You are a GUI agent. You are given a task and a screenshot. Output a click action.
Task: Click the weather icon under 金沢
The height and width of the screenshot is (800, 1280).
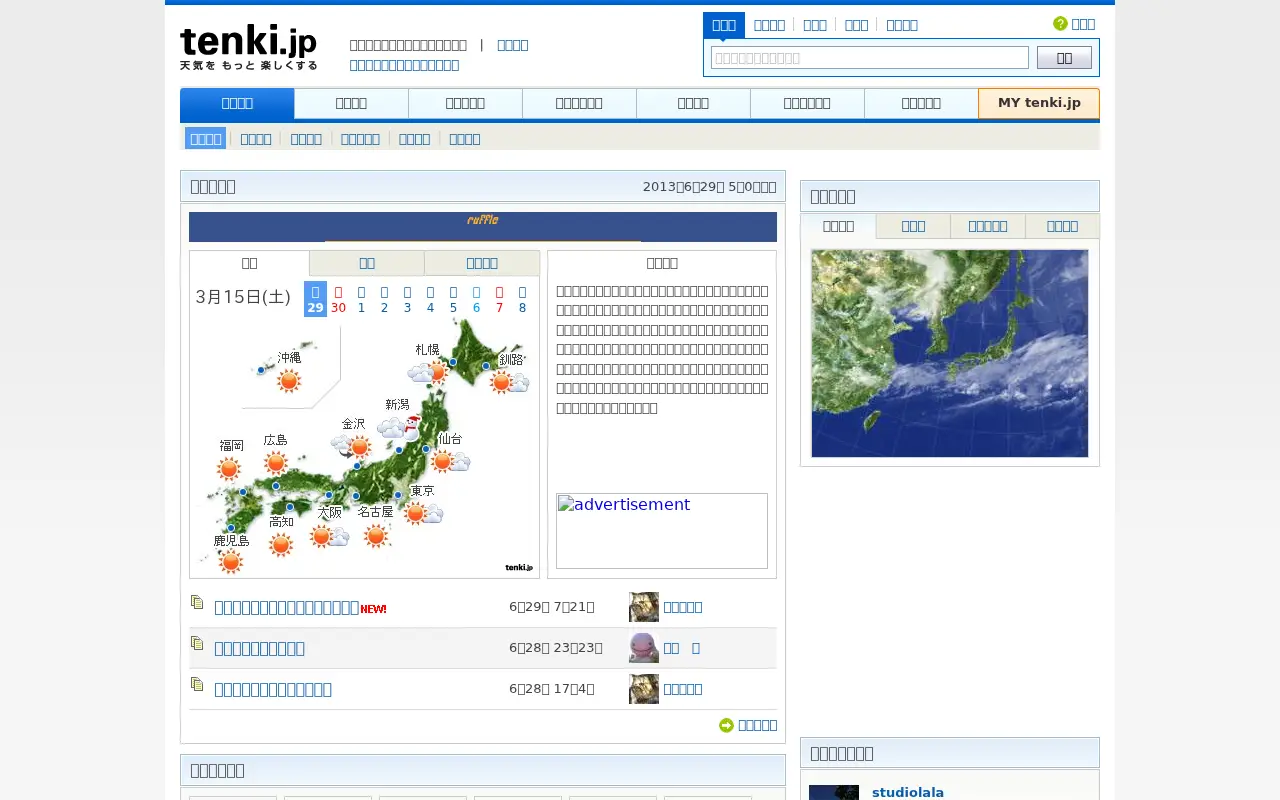pyautogui.click(x=352, y=446)
